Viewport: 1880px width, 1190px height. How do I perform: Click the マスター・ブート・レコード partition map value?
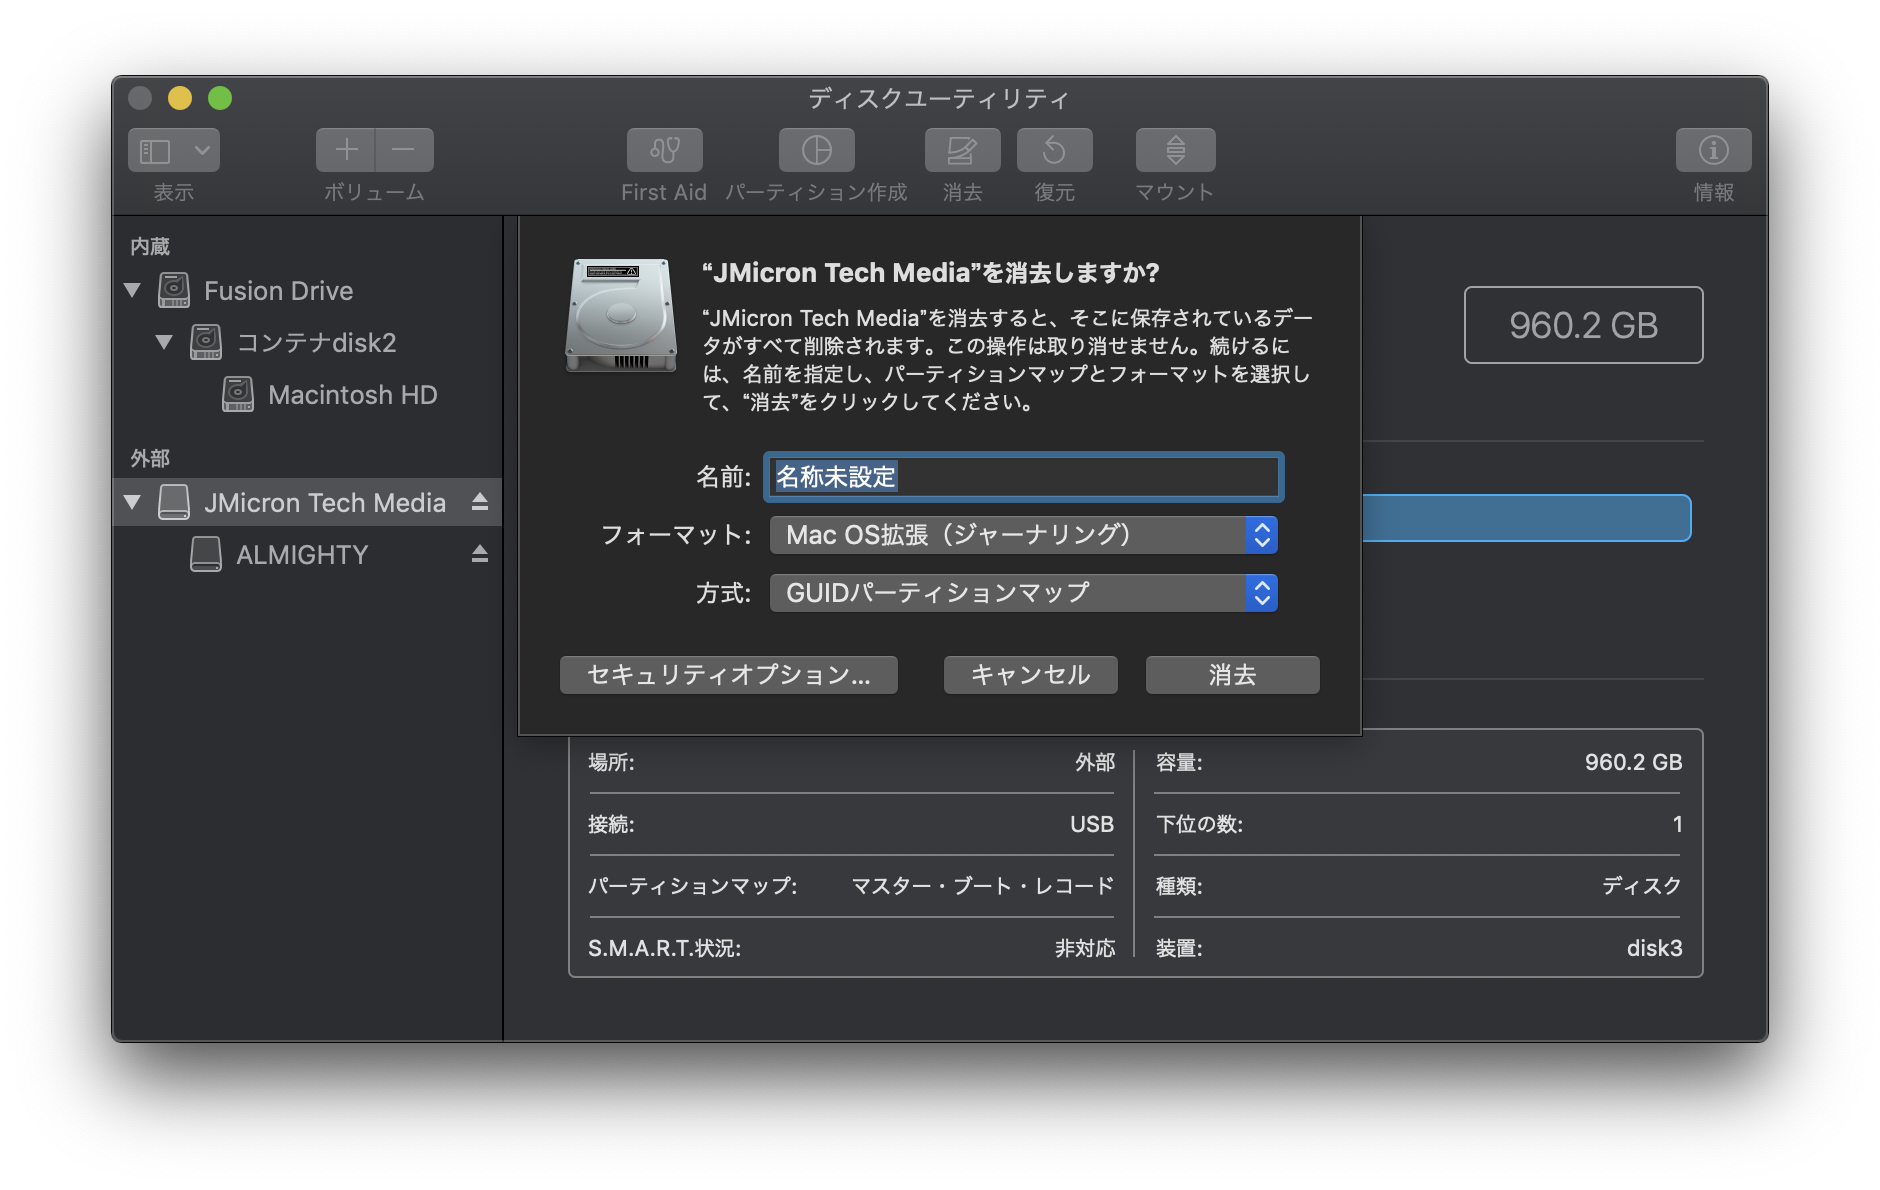983,886
